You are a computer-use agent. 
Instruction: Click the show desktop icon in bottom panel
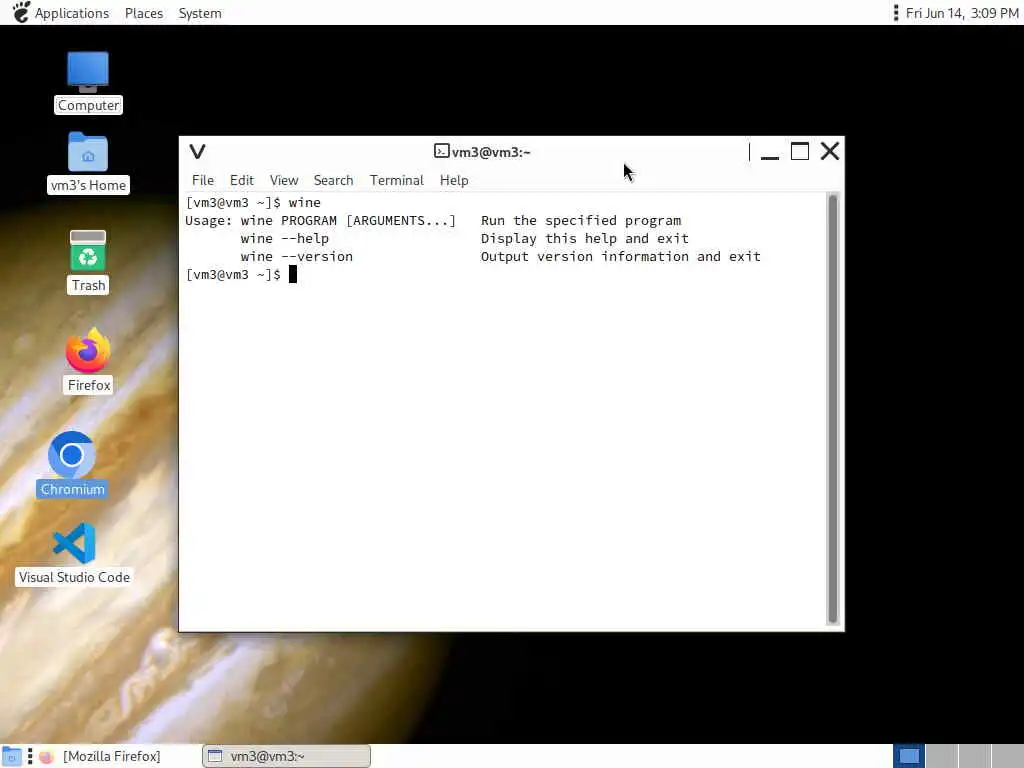click(11, 756)
